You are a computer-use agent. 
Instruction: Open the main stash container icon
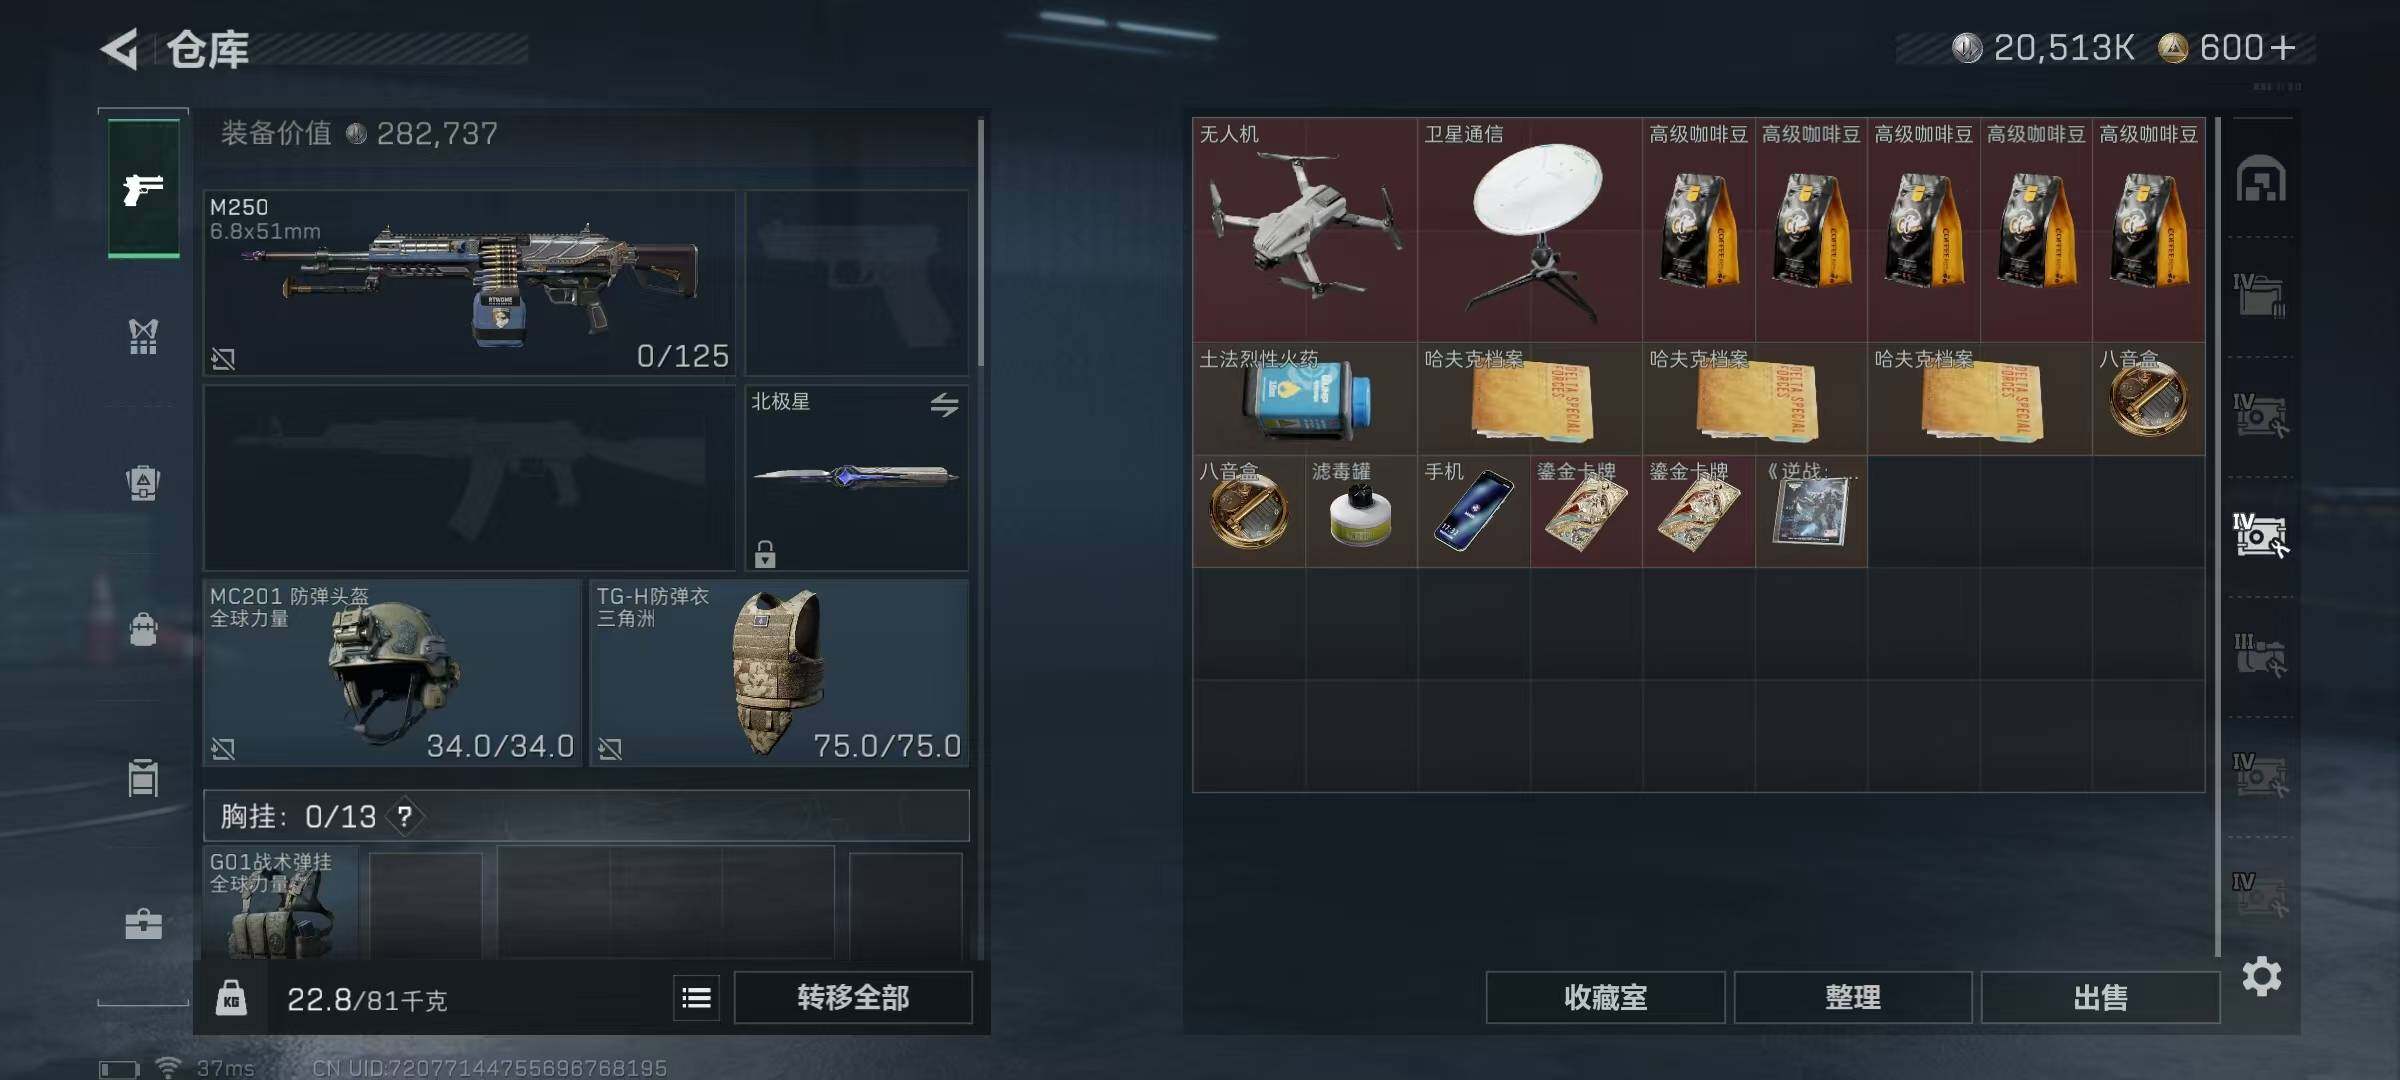point(2261,180)
